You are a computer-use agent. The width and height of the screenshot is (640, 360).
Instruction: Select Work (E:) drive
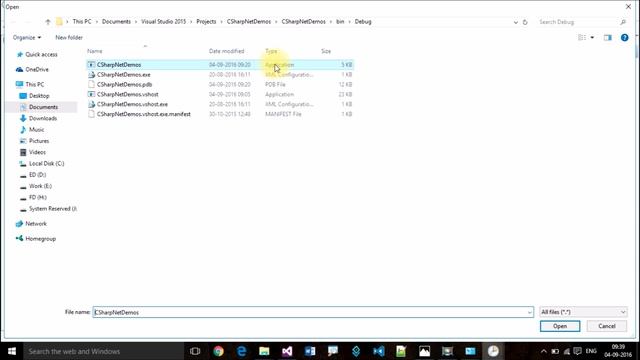(40, 186)
